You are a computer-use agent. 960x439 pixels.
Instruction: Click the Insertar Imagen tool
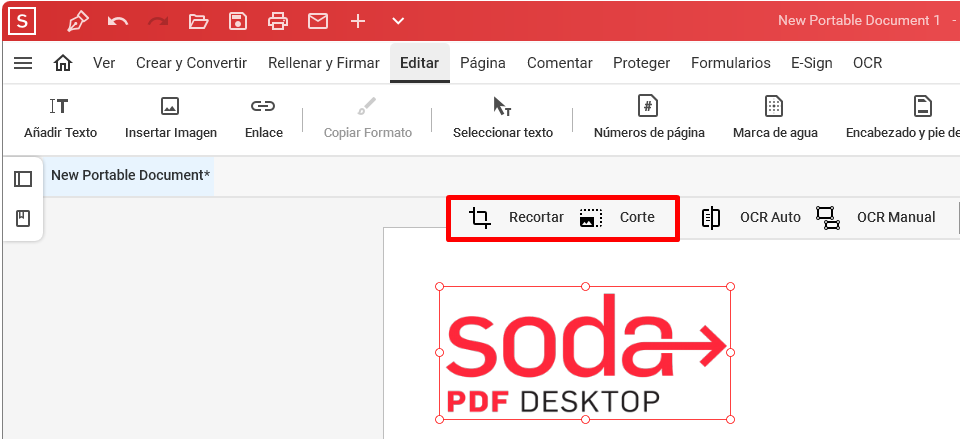171,118
